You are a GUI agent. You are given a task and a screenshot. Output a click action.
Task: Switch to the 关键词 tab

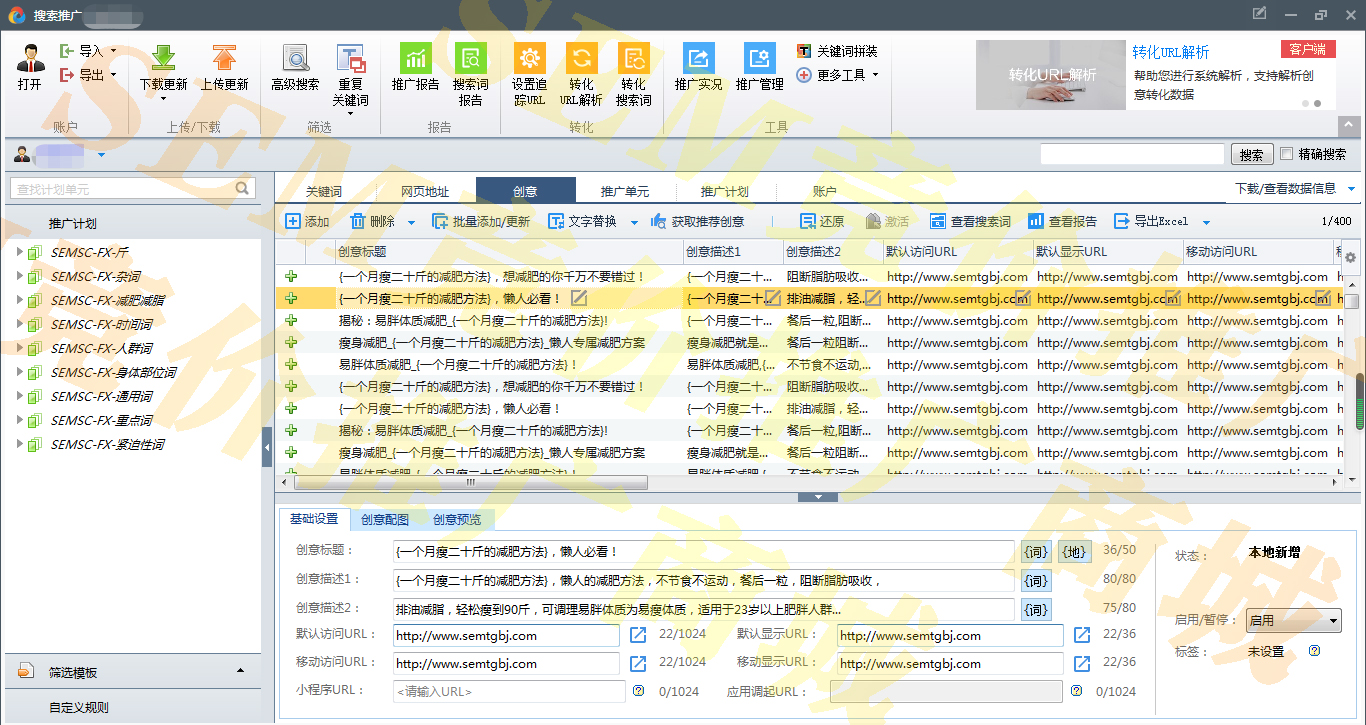(x=324, y=192)
